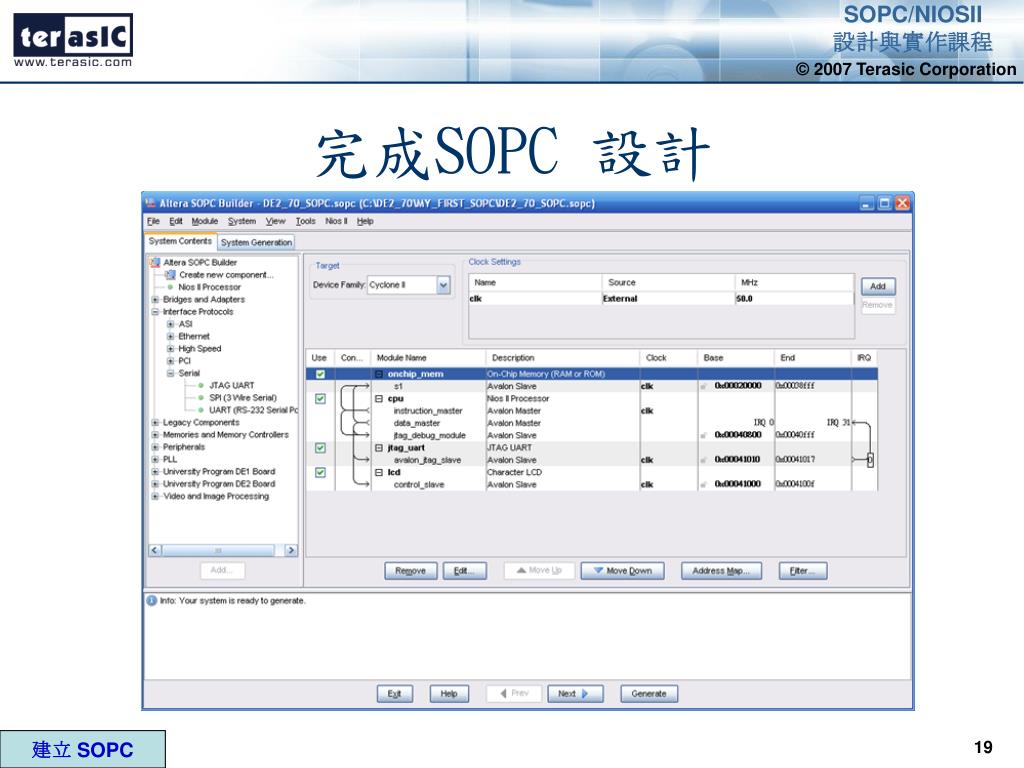Open the System menu
This screenshot has height=768, width=1024.
242,221
